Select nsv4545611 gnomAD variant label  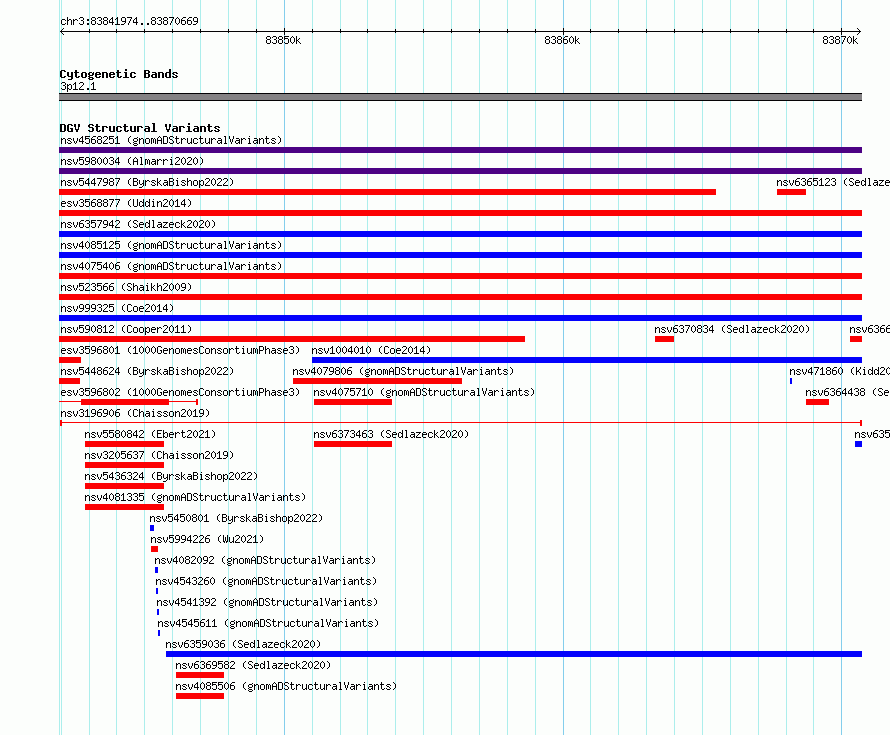coord(268,623)
